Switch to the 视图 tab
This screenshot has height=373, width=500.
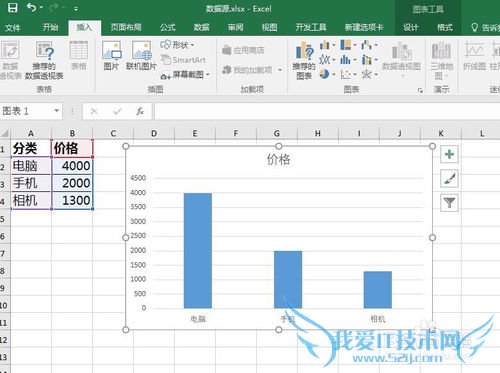[269, 27]
